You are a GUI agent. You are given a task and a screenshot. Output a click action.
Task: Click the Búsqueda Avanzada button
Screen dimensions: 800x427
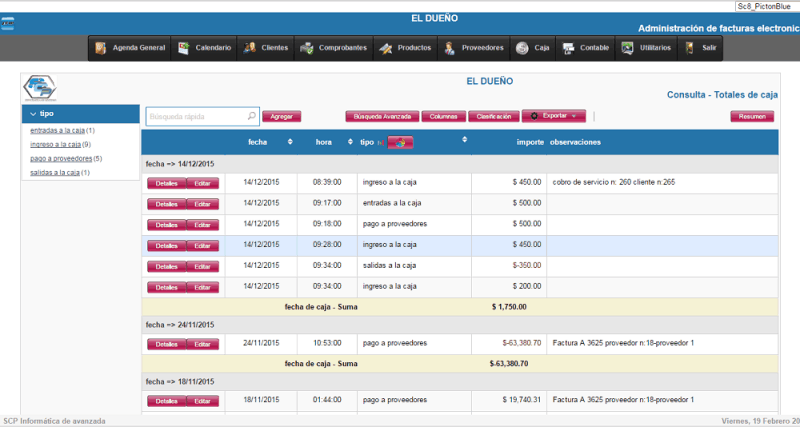pyautogui.click(x=382, y=116)
